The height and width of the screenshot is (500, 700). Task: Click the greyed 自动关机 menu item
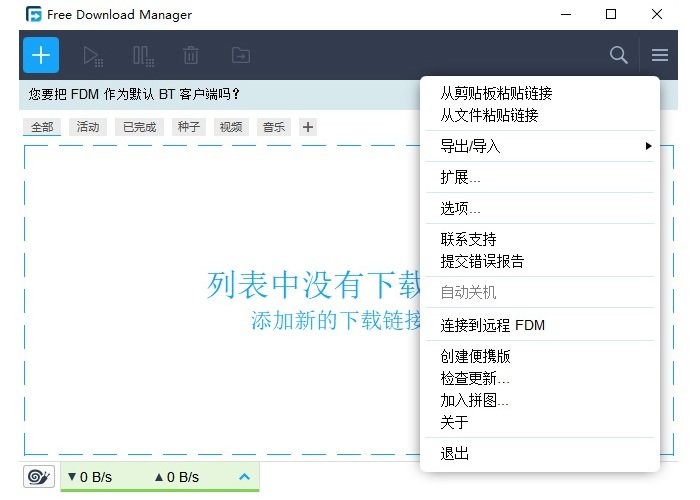(540, 292)
